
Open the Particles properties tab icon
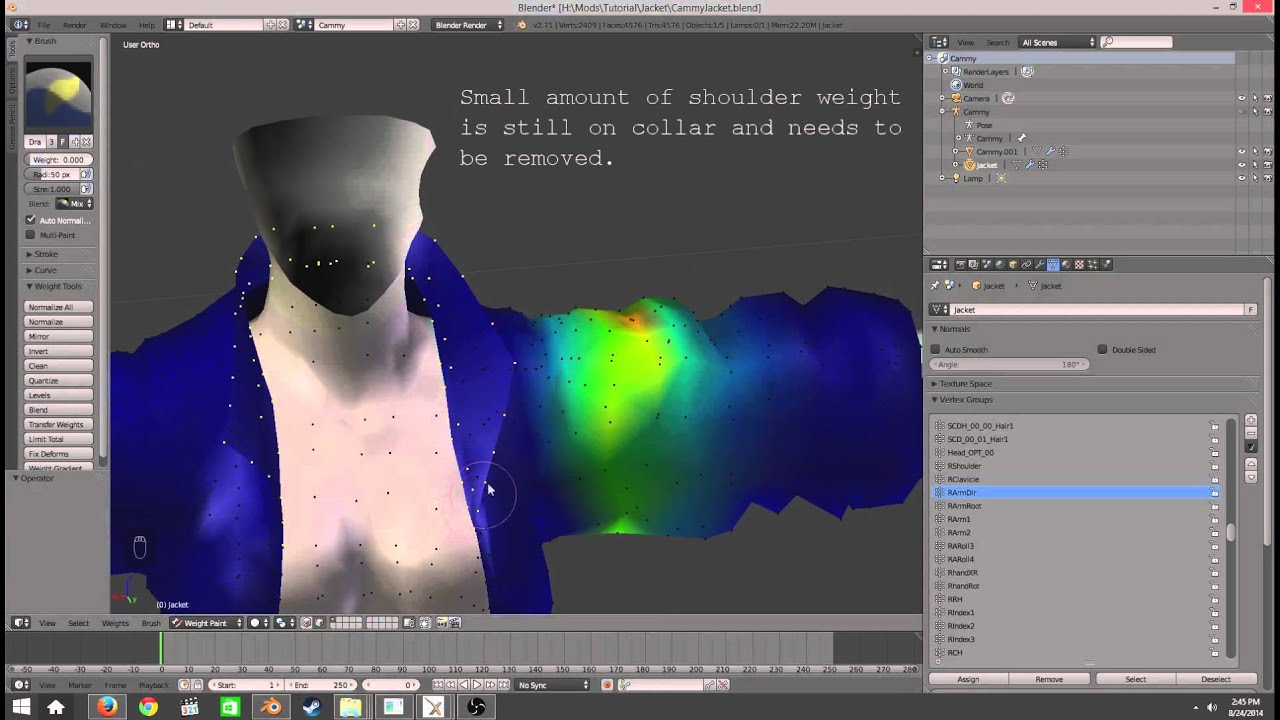click(1092, 265)
